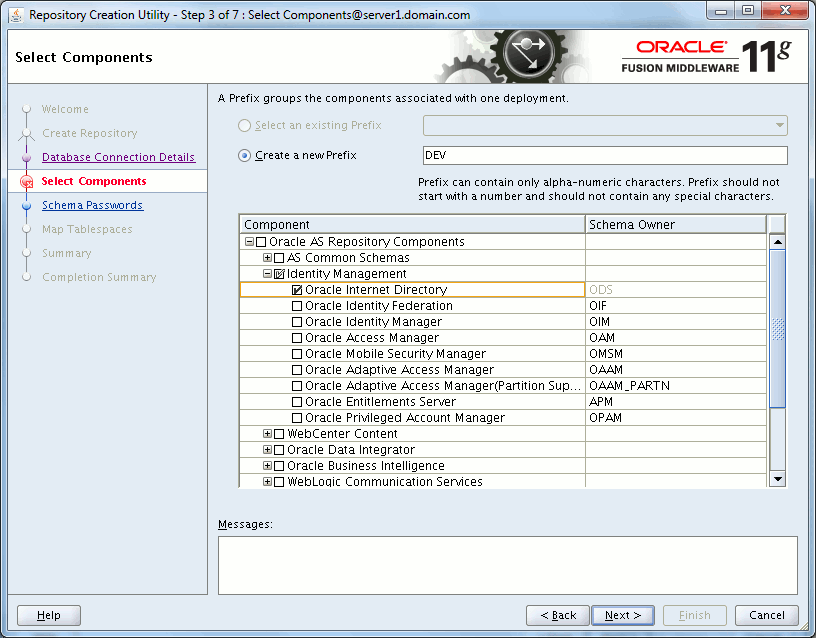Check the Oracle Entitlements Server checkbox
This screenshot has height=638, width=816.
click(x=297, y=402)
